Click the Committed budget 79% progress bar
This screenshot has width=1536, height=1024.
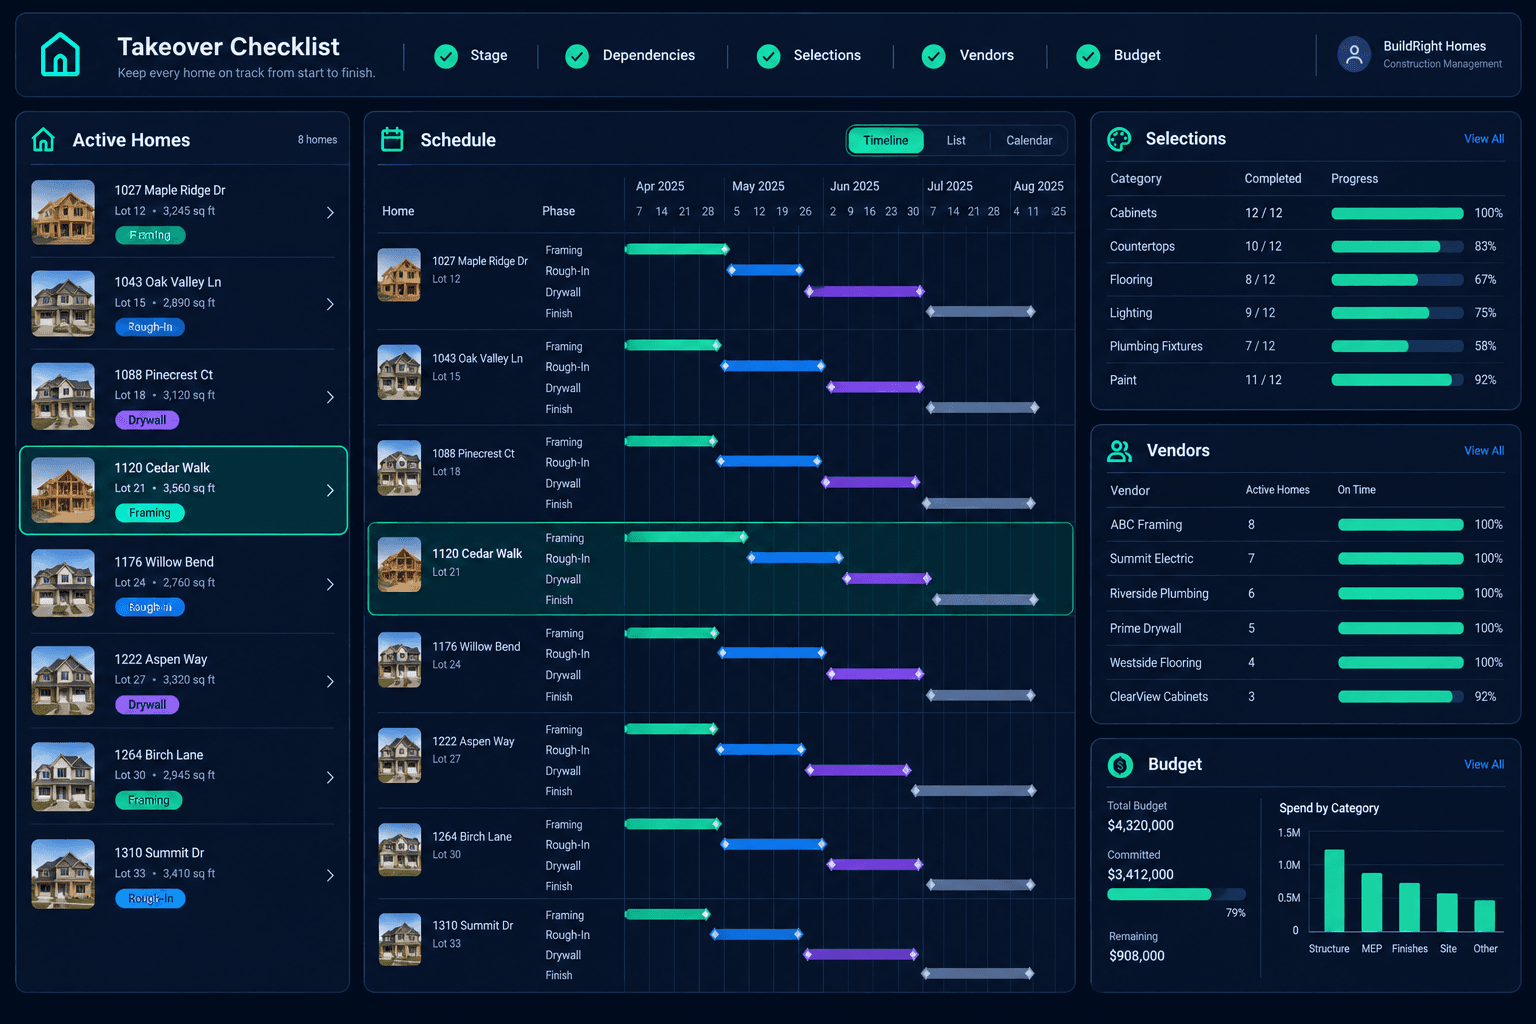click(x=1176, y=894)
